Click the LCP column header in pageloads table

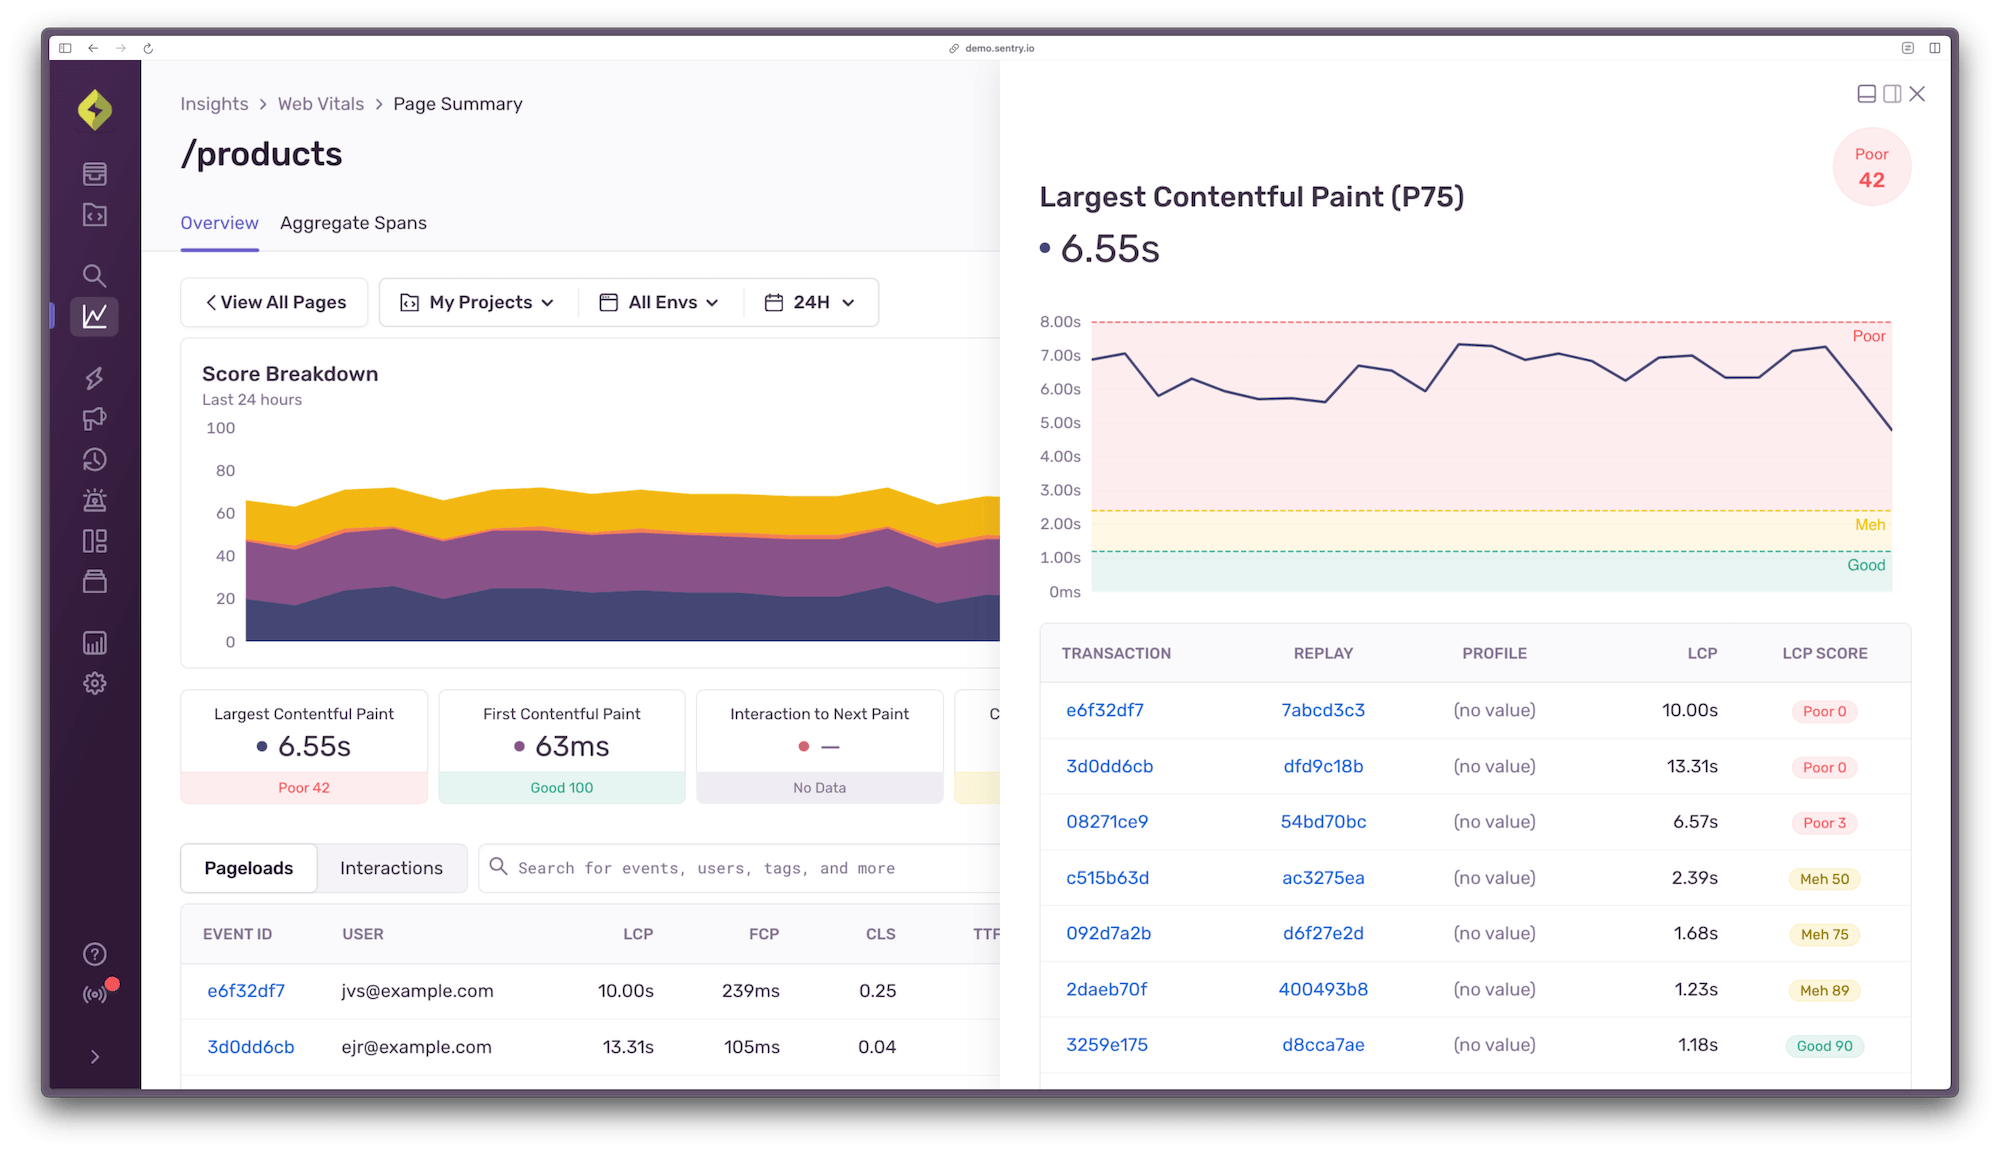638,934
